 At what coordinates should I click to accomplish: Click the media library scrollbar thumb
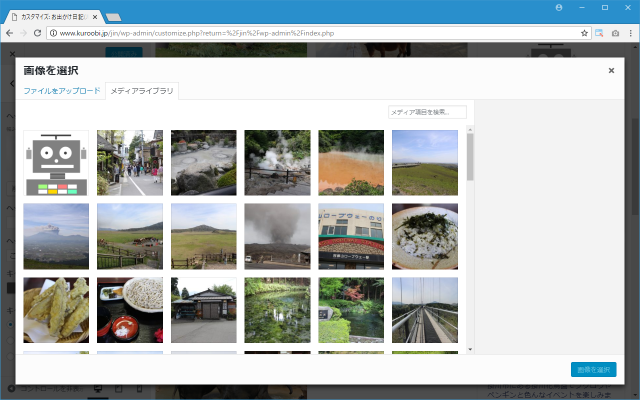(470, 157)
